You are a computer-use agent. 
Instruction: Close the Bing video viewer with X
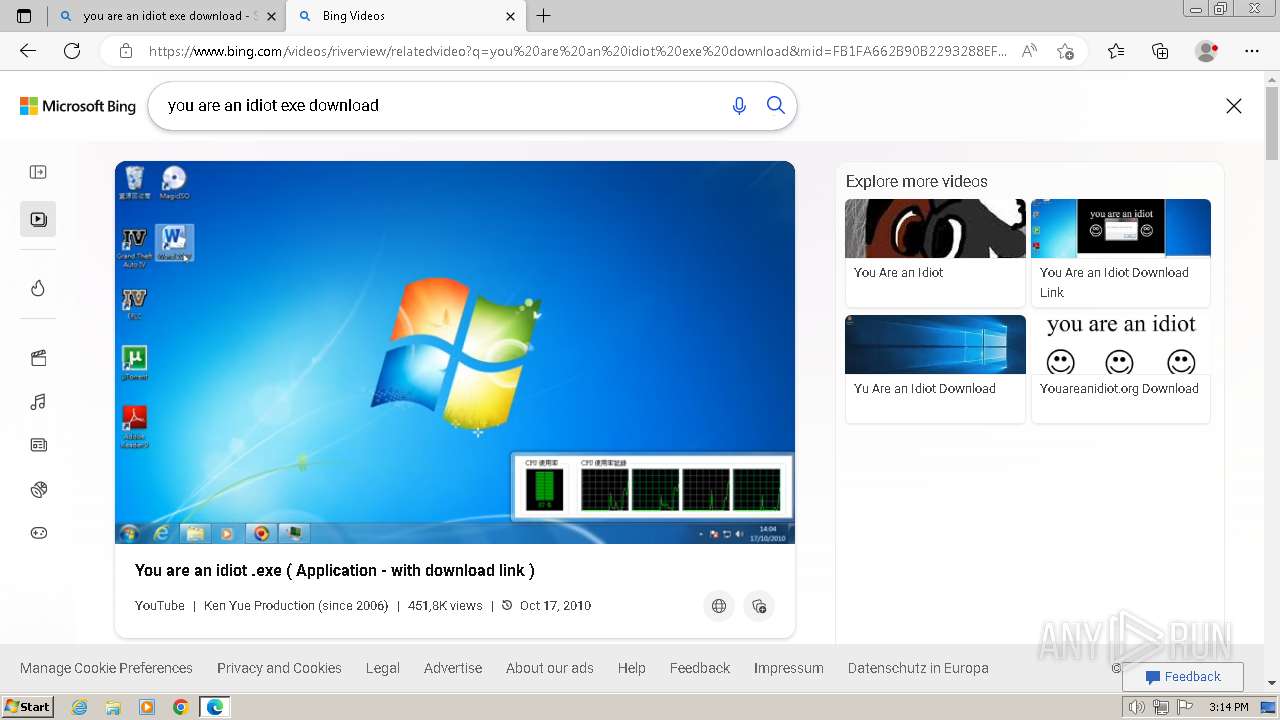(1234, 106)
